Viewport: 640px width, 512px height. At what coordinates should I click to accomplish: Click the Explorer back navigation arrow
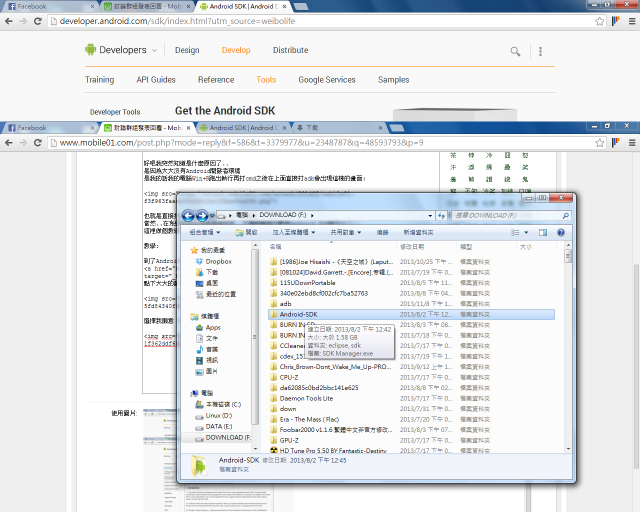click(x=188, y=215)
